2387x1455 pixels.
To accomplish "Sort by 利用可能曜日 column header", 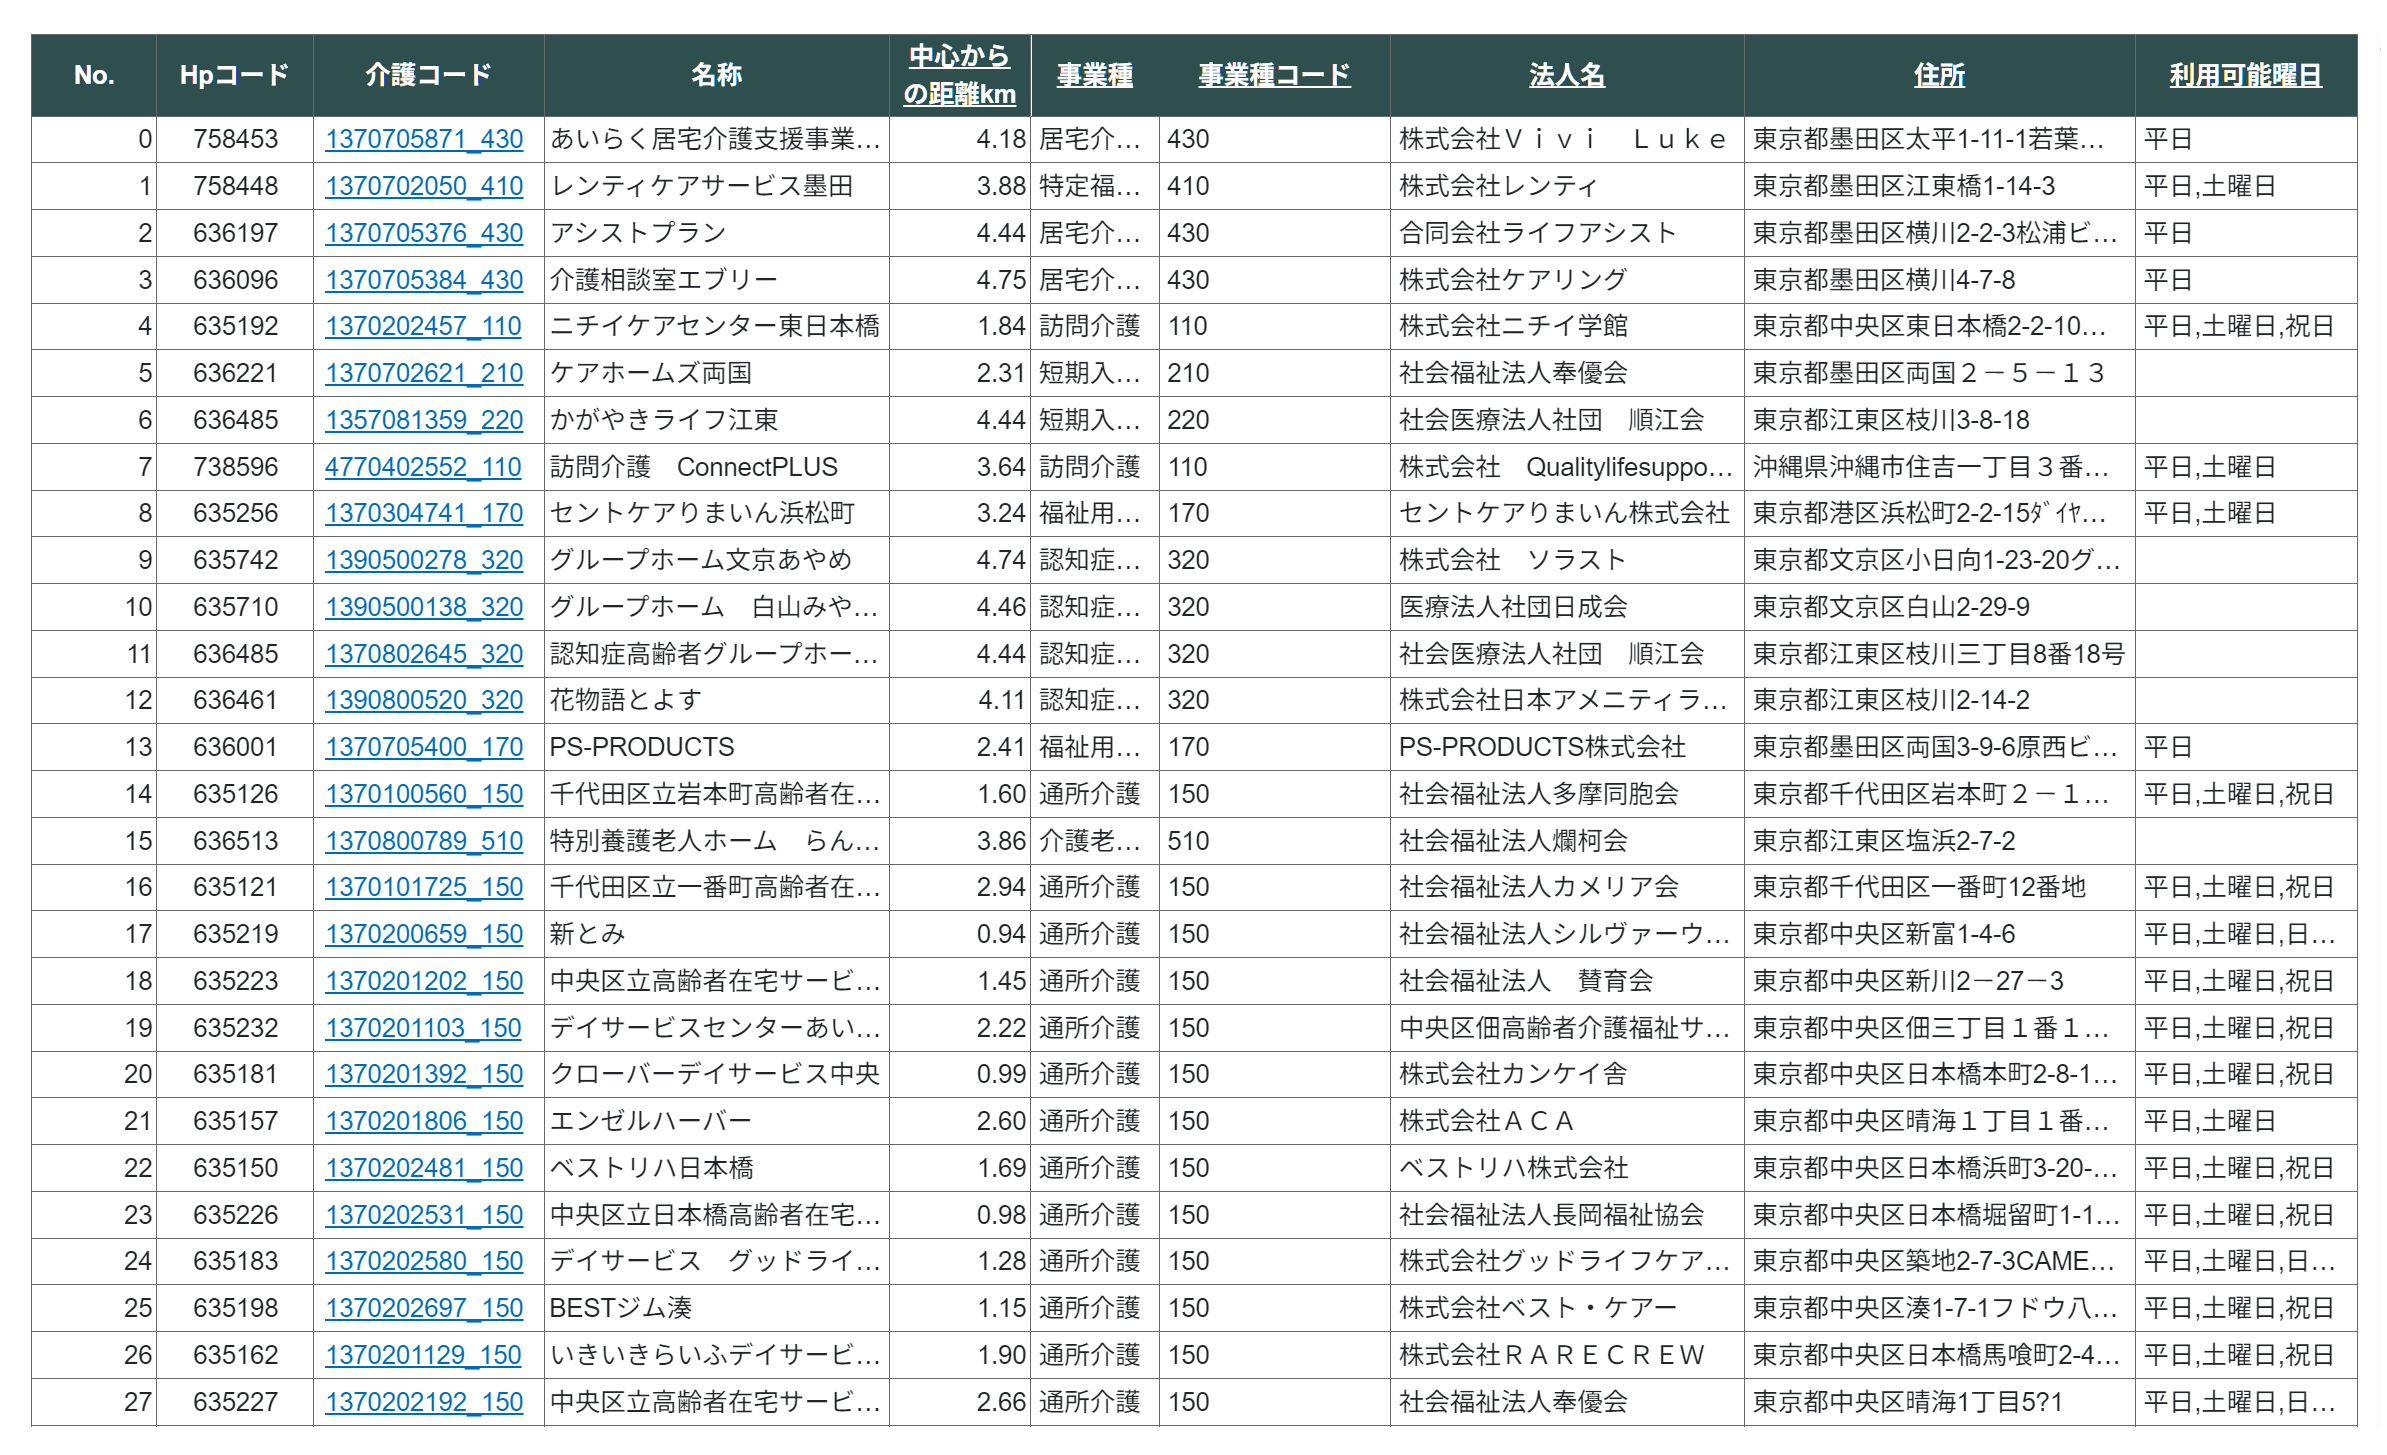I will coord(2245,75).
